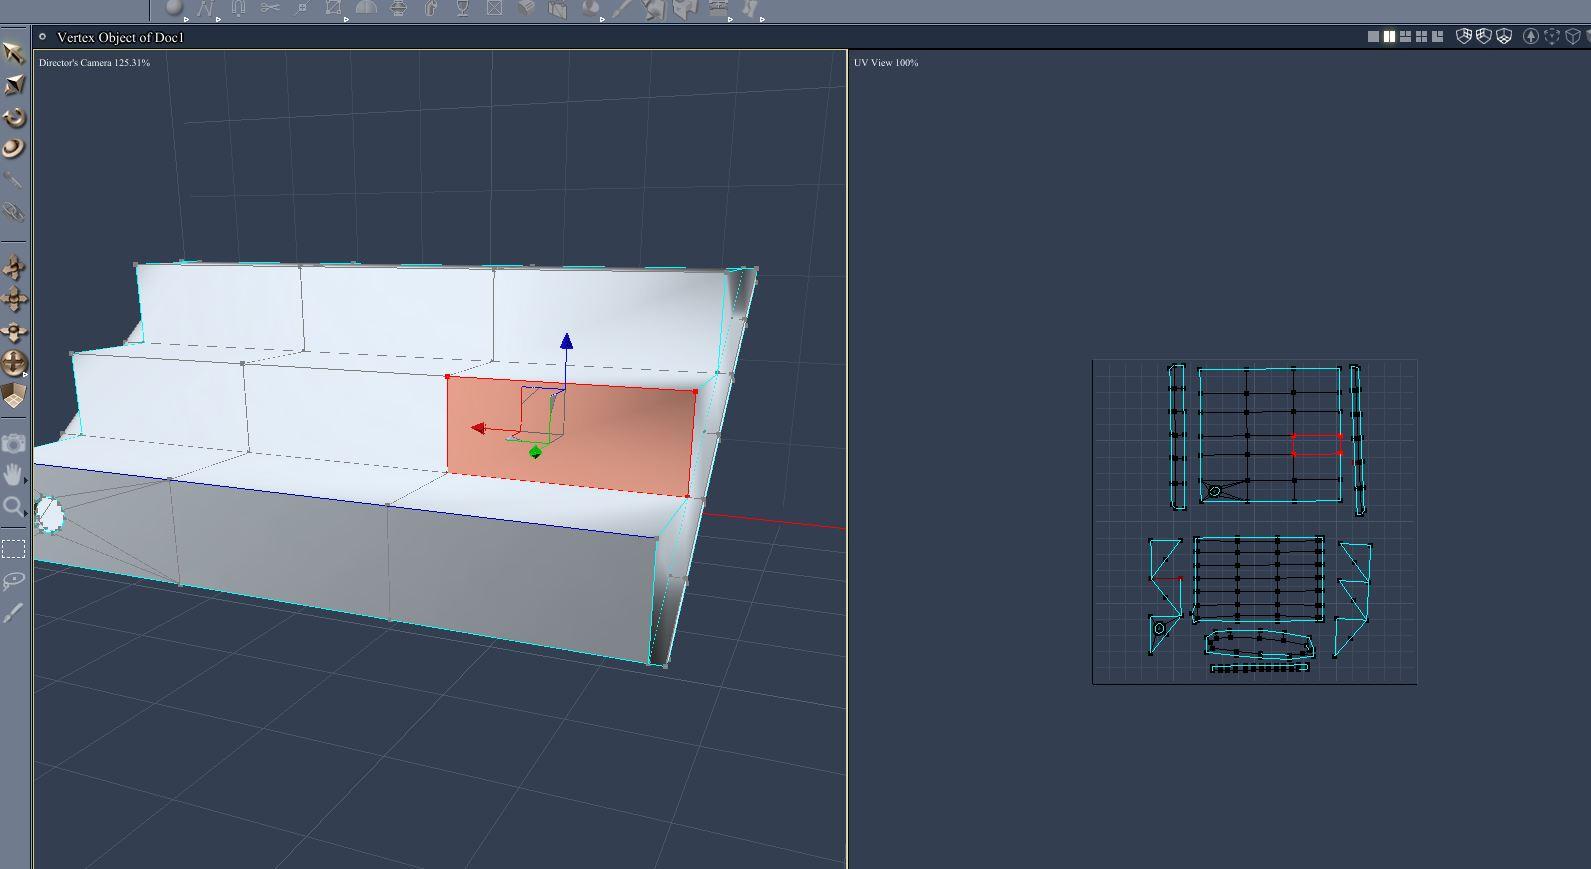This screenshot has width=1591, height=869.
Task: Expand the Hand tool flyout arrow
Action: point(25,481)
